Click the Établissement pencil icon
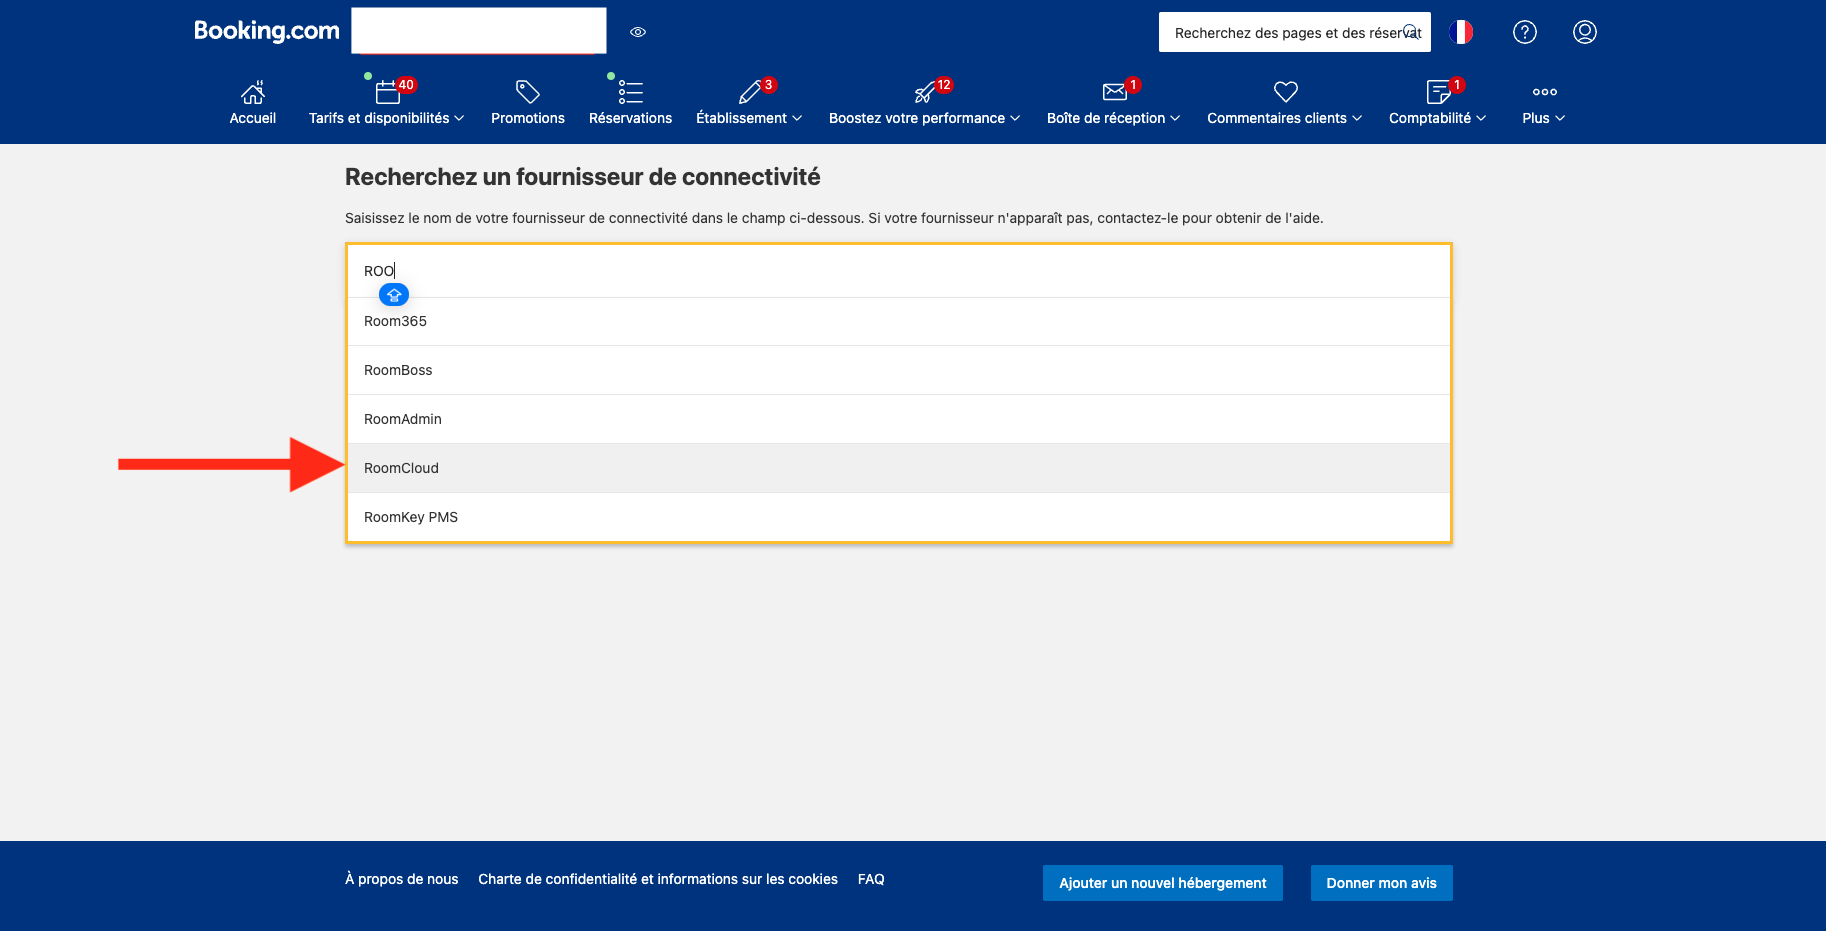The width and height of the screenshot is (1826, 931). pyautogui.click(x=750, y=93)
